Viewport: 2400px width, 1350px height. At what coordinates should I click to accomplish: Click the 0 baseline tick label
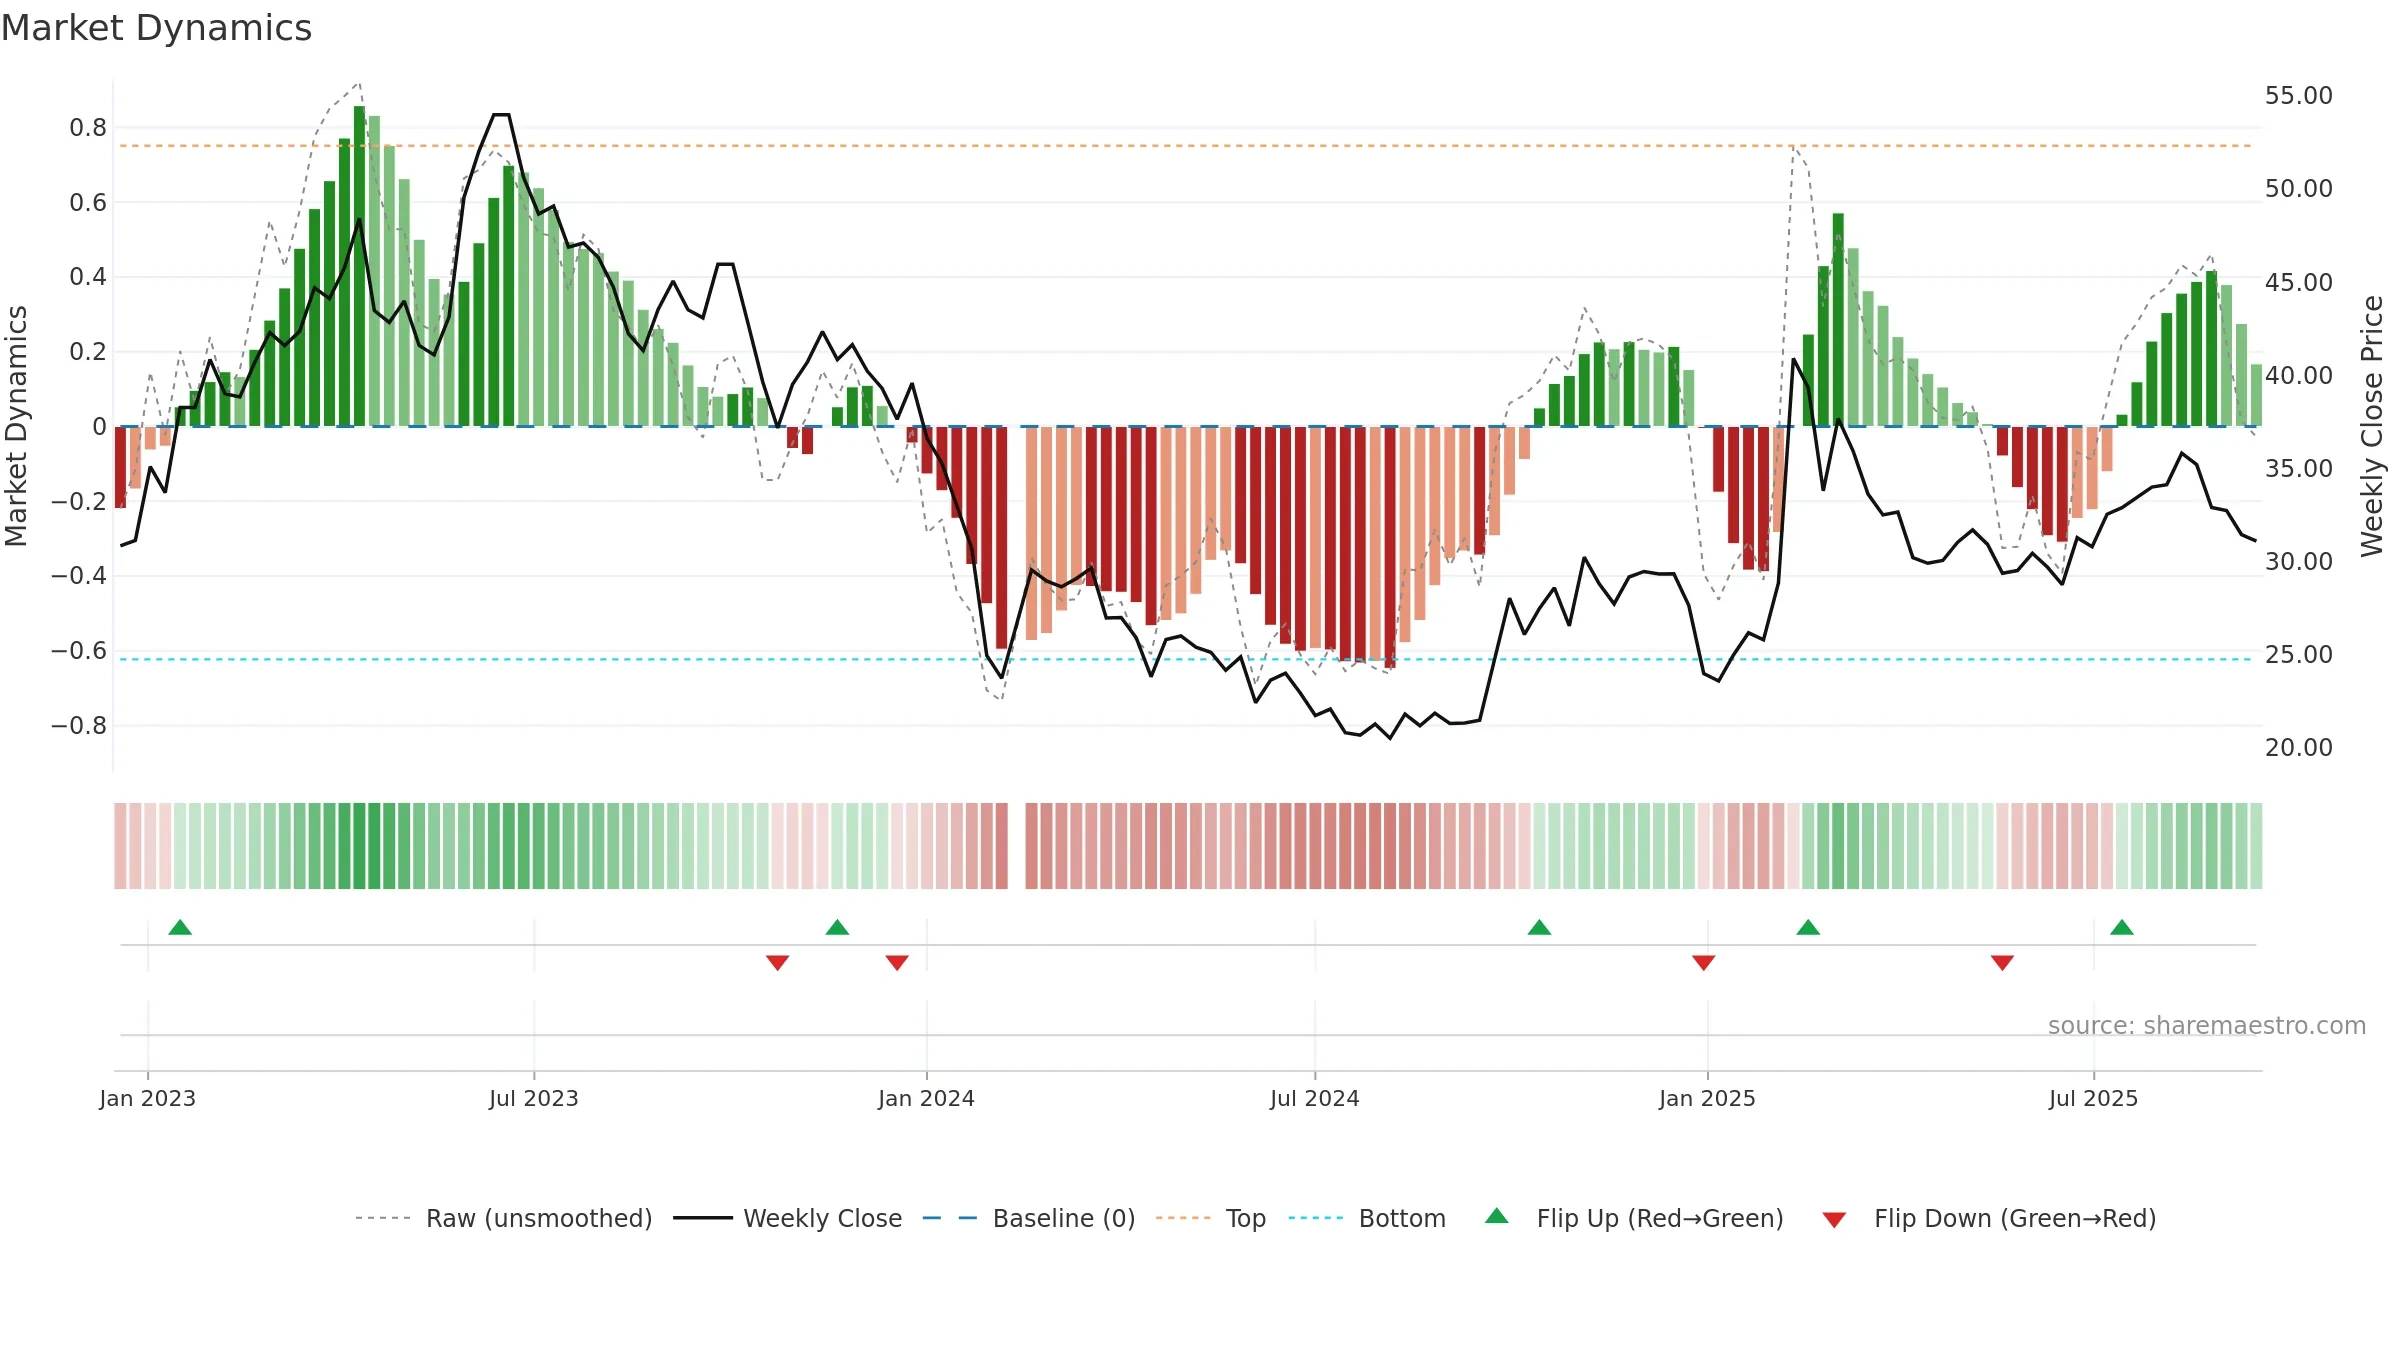coord(100,427)
